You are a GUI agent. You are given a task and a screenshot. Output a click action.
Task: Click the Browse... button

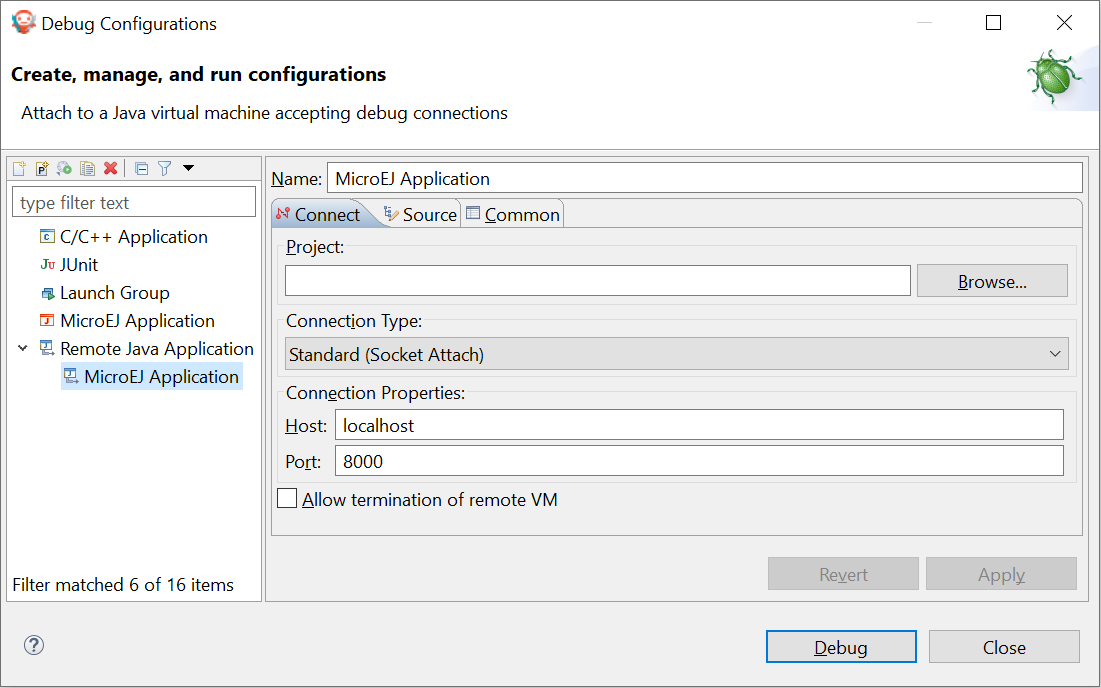pos(992,282)
